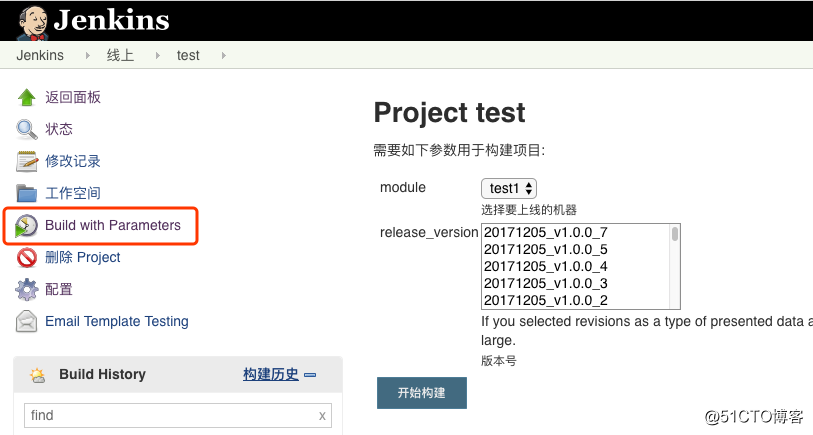Expand the arrow after 线上 breadcrumb

click(x=158, y=55)
